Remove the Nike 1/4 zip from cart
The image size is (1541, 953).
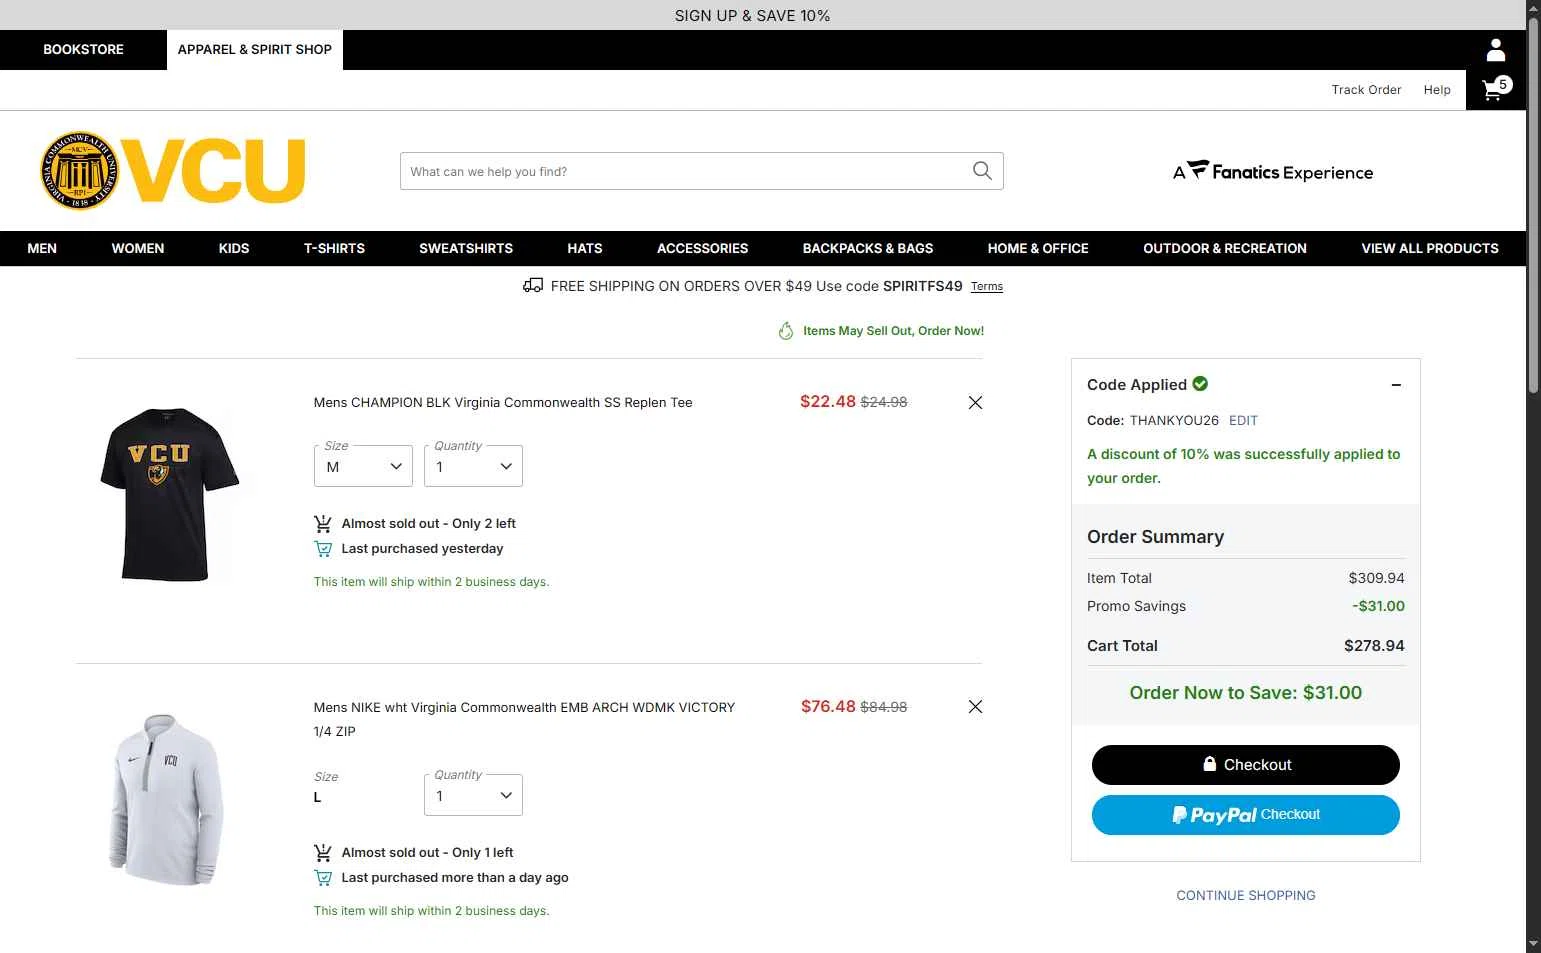coord(975,706)
